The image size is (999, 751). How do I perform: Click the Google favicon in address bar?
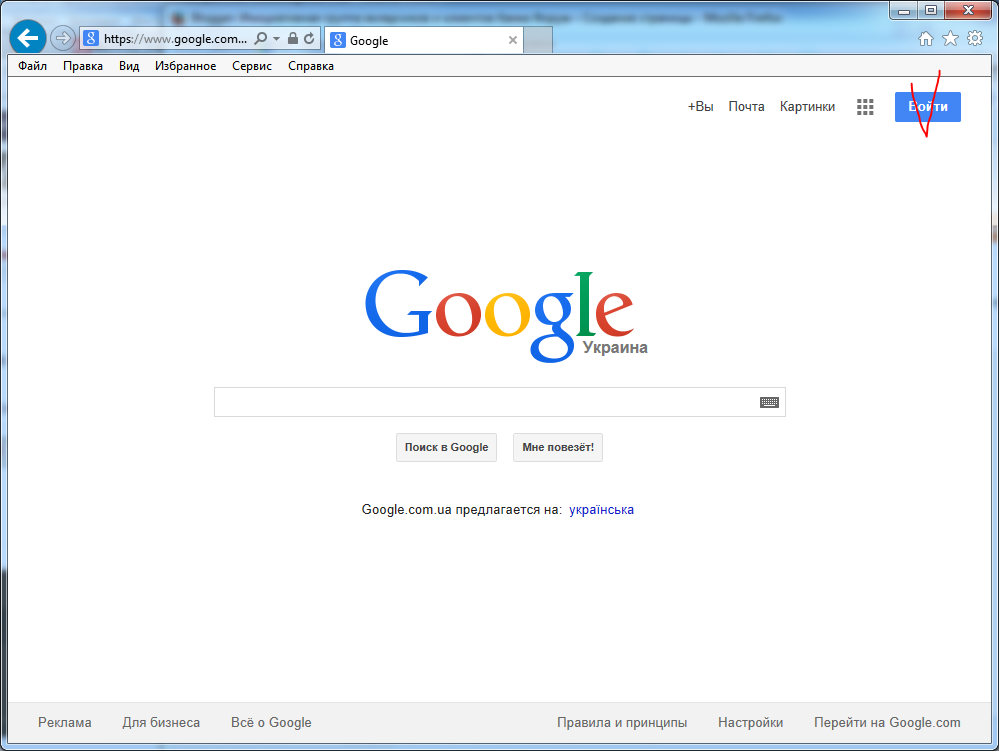[91, 38]
